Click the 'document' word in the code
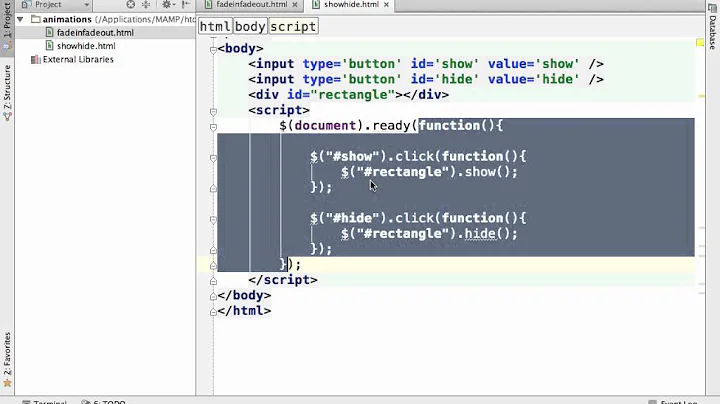The width and height of the screenshot is (720, 404). [325, 125]
